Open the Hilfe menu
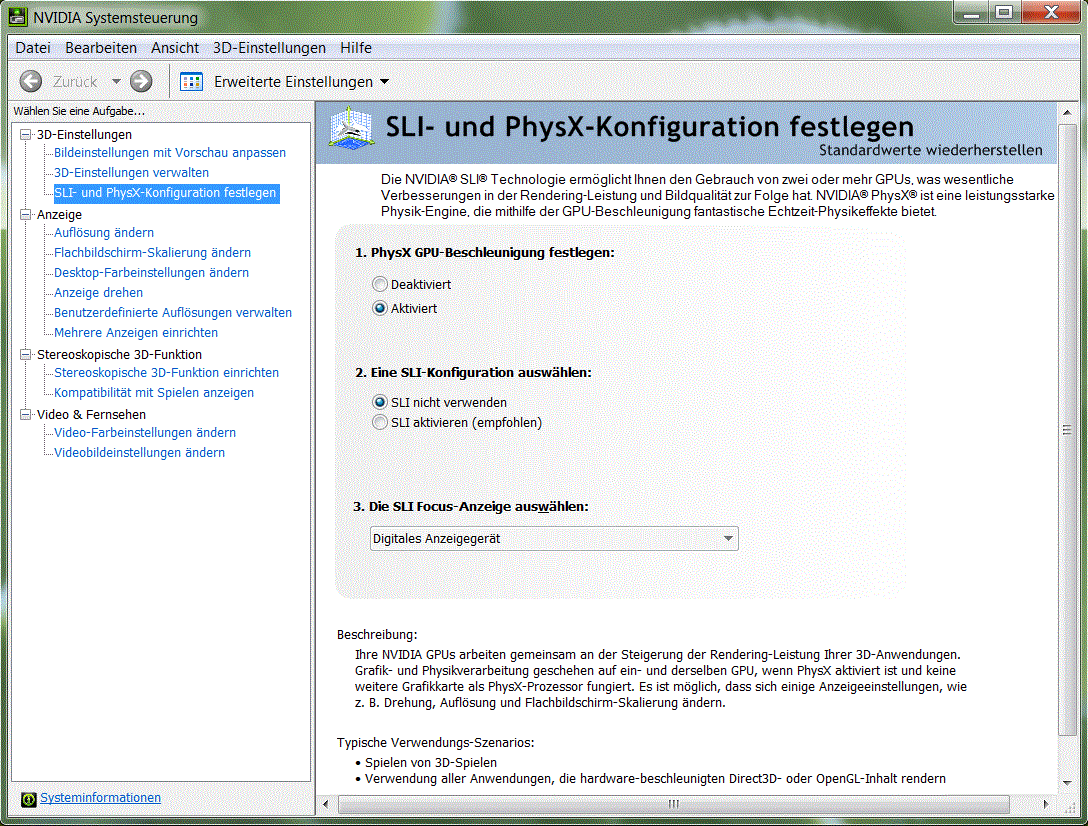Screen dimensions: 1088x826 click(x=356, y=48)
